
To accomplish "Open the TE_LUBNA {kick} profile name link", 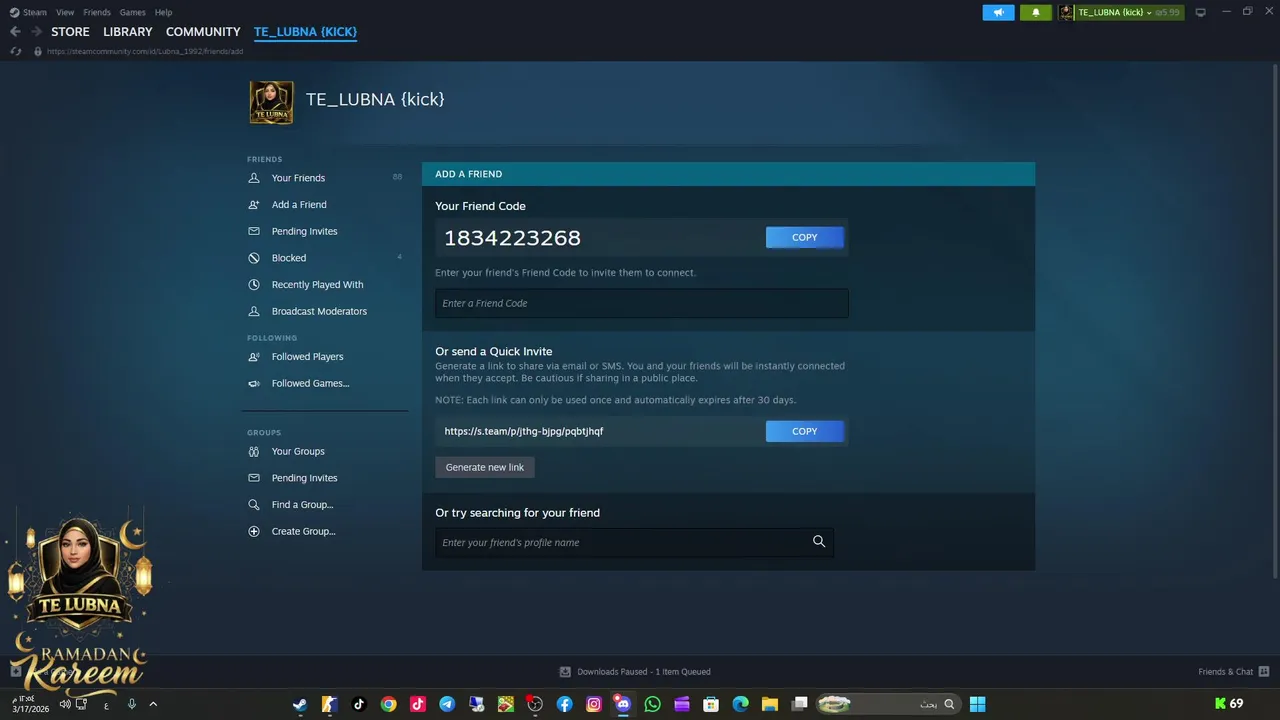I will [375, 99].
